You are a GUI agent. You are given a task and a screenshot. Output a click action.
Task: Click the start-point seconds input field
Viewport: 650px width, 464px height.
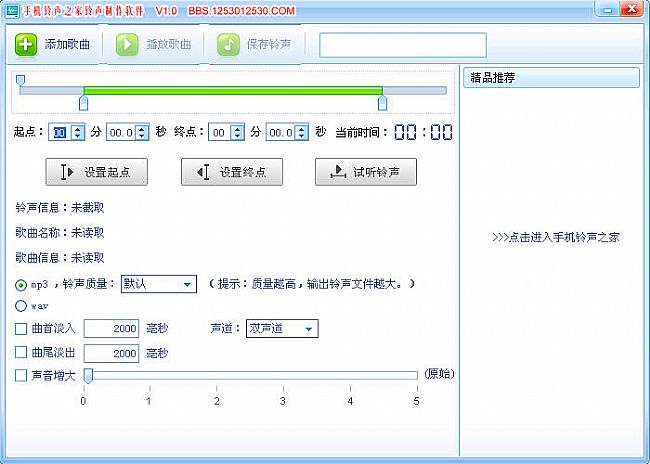[x=121, y=132]
